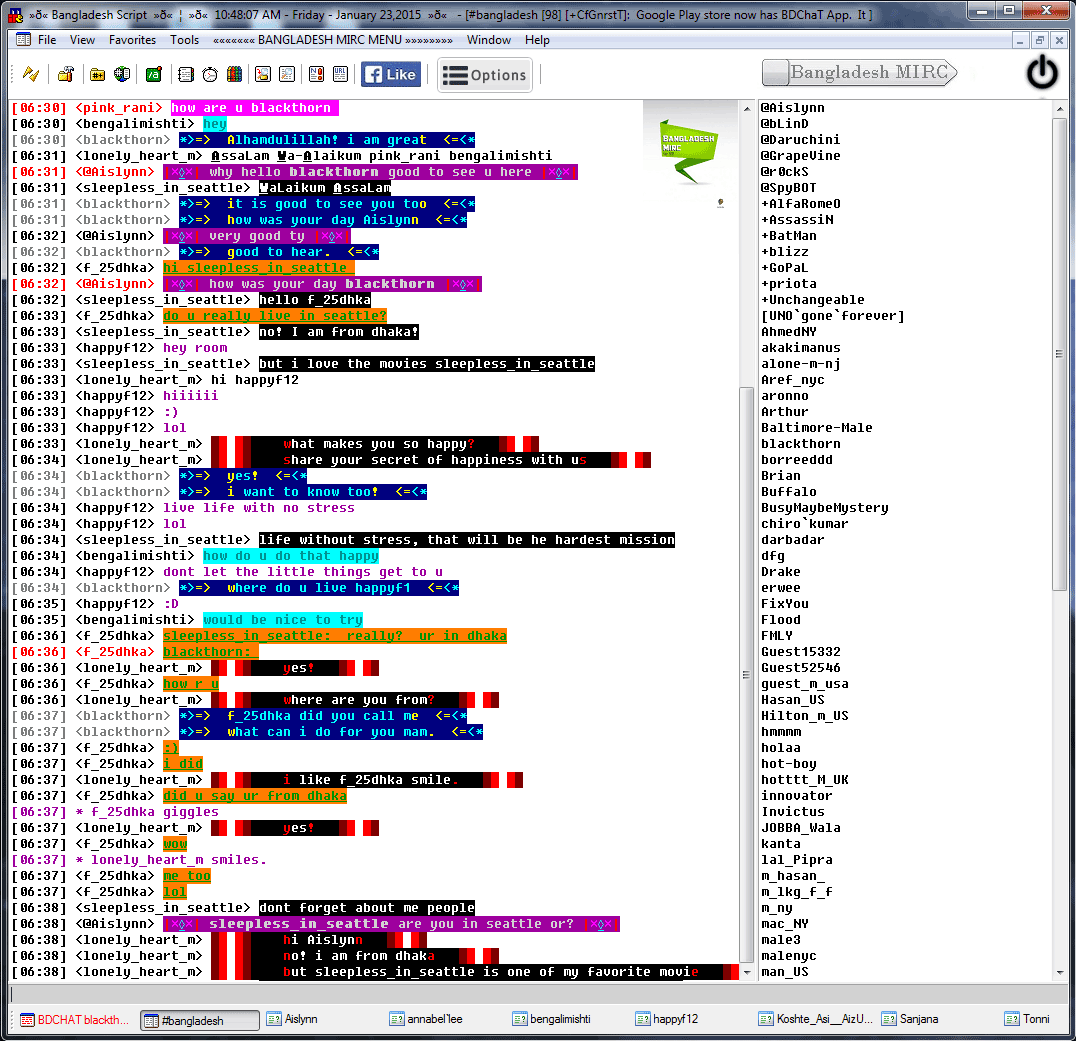Switch to the Koshte_Asi__AizU query tab
This screenshot has height=1041, width=1076.
point(815,1020)
